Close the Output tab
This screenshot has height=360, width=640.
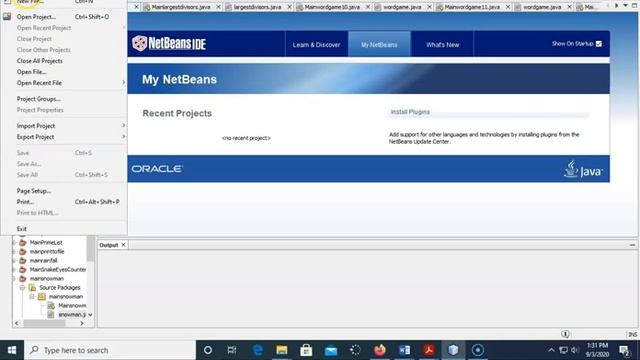pyautogui.click(x=123, y=245)
